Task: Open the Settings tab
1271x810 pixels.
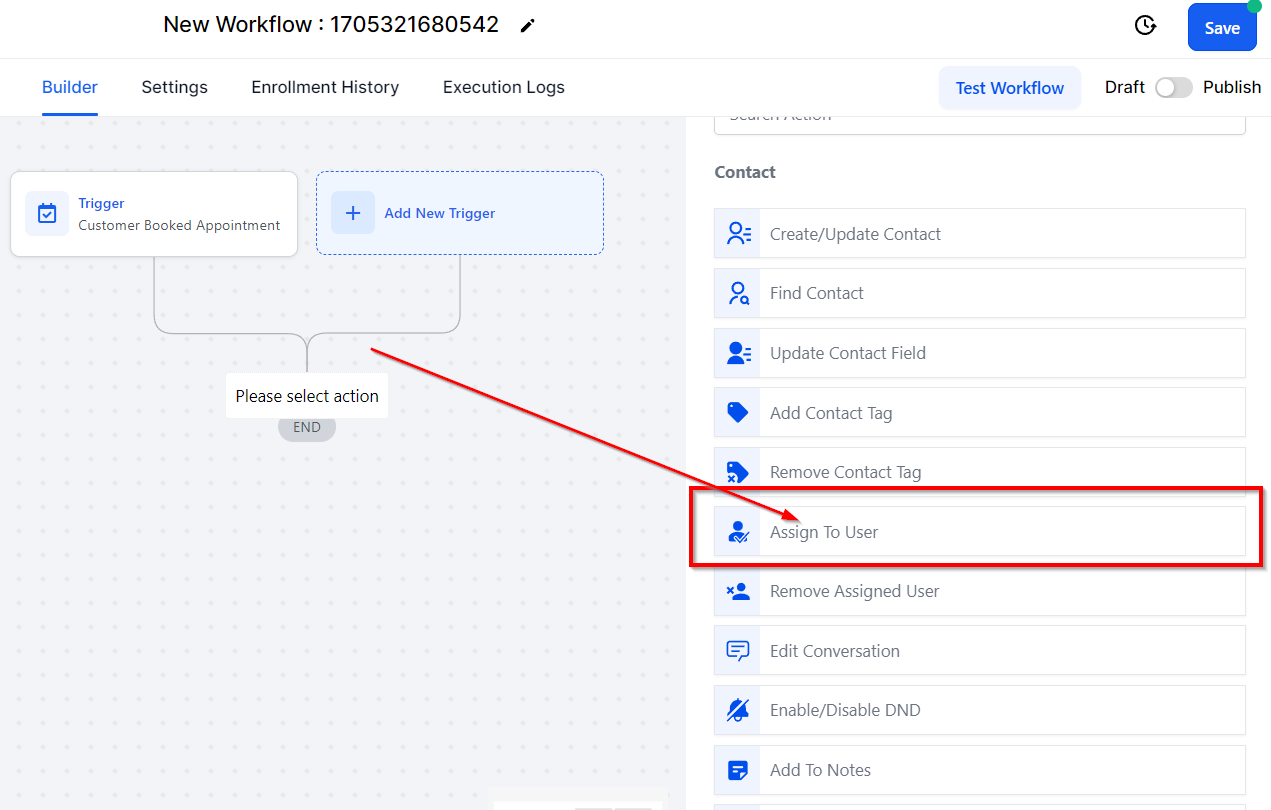Action: click(175, 87)
